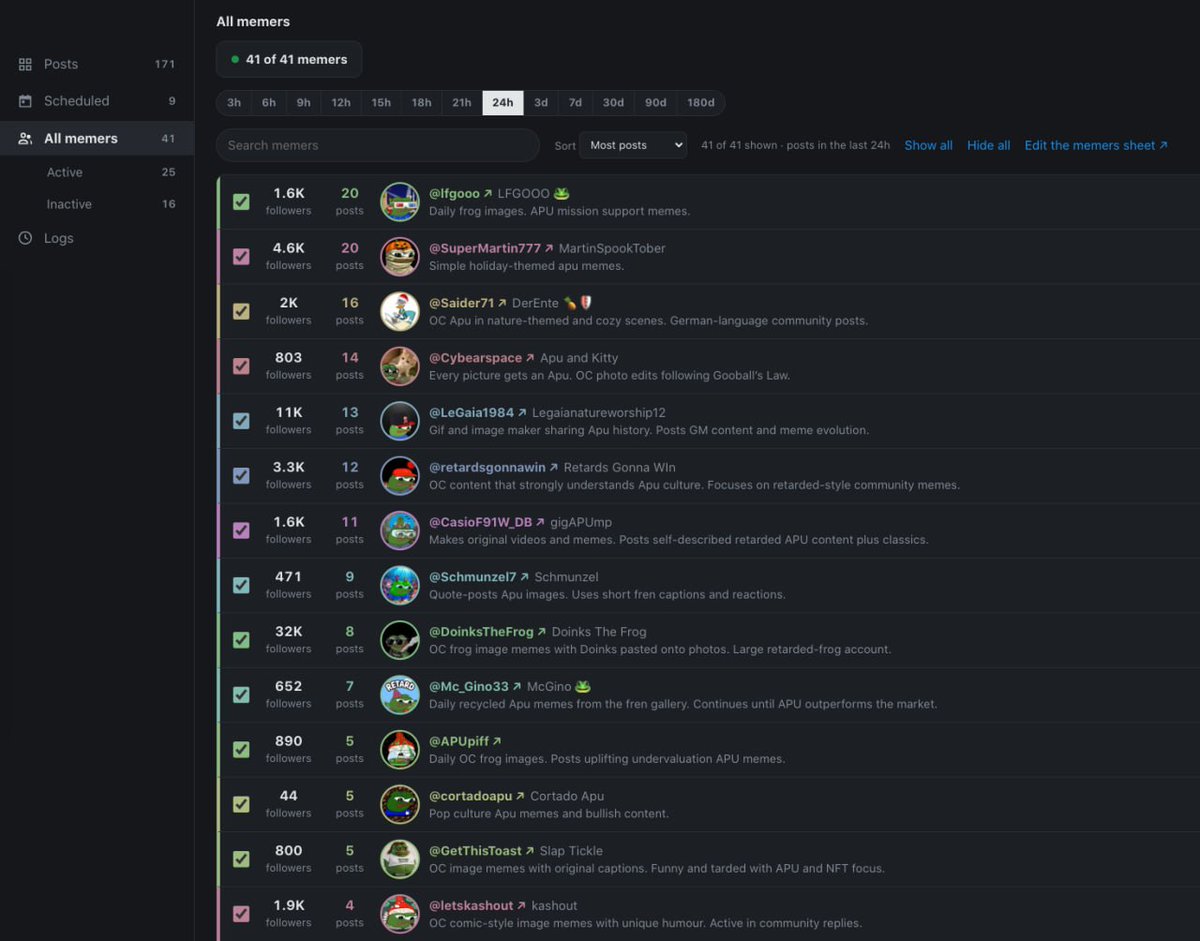Image resolution: width=1200 pixels, height=941 pixels.
Task: Click the Hide all link
Action: click(x=988, y=145)
